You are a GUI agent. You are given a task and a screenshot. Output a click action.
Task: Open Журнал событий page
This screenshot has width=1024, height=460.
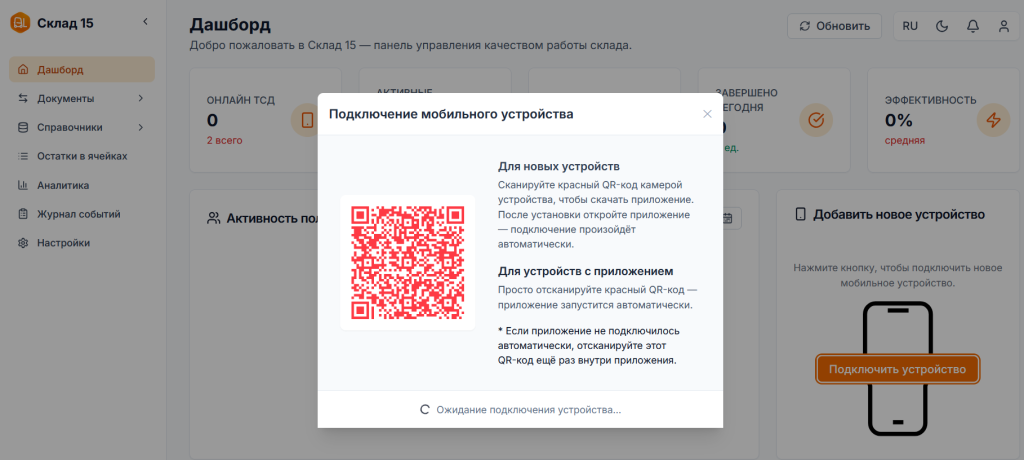tap(78, 214)
